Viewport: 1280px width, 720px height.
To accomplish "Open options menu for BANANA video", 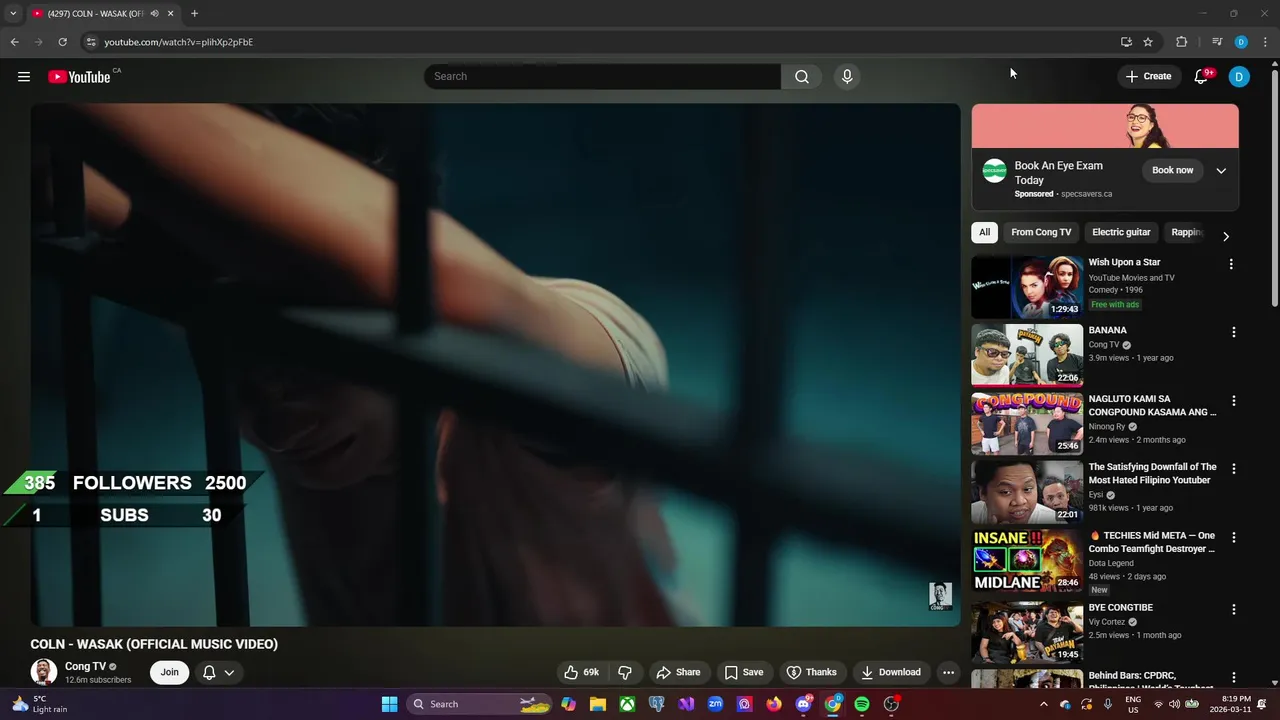I will coord(1233,332).
